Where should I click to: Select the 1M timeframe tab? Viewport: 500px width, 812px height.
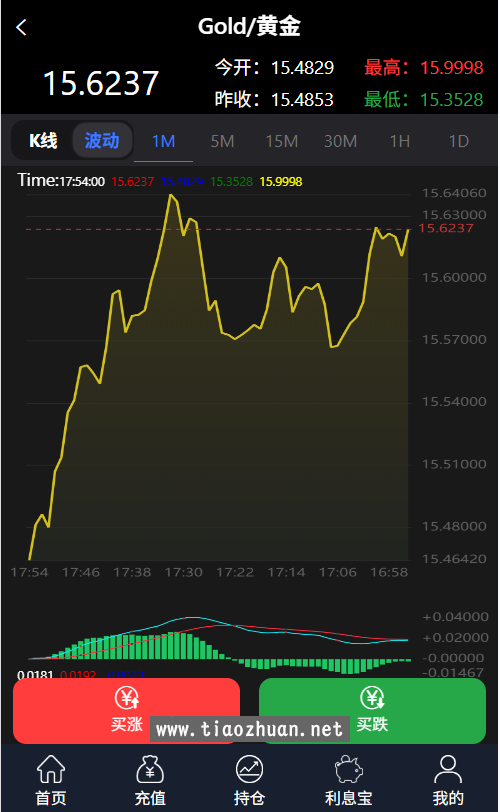[164, 141]
